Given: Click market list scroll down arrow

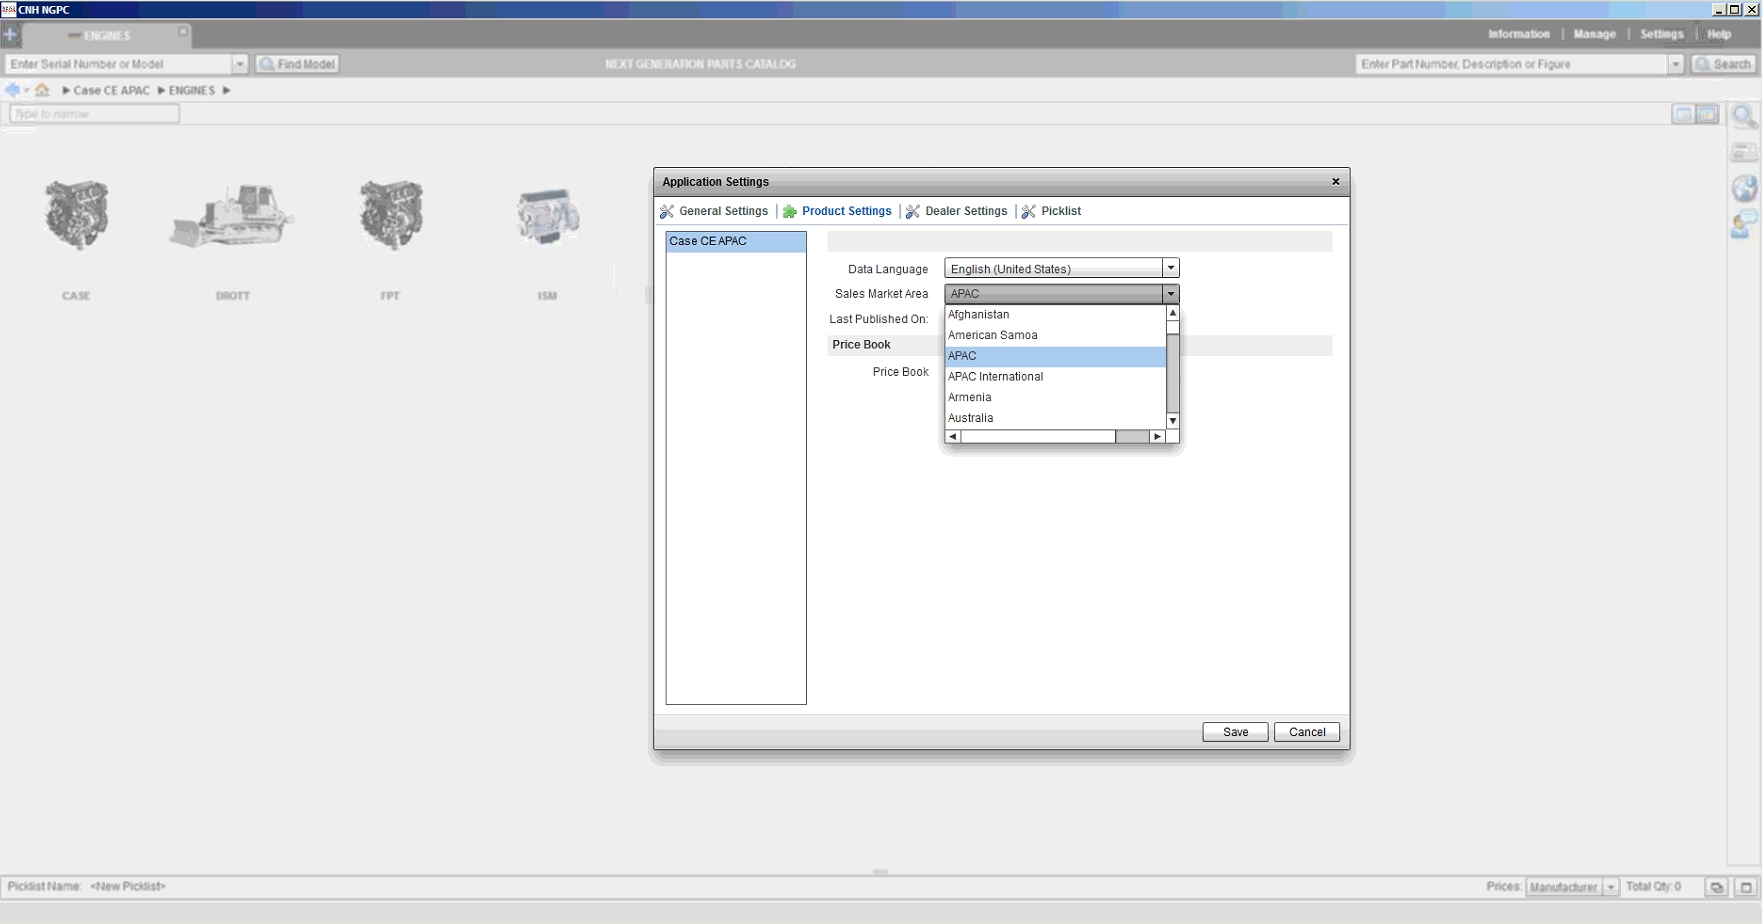Looking at the screenshot, I should (x=1173, y=421).
